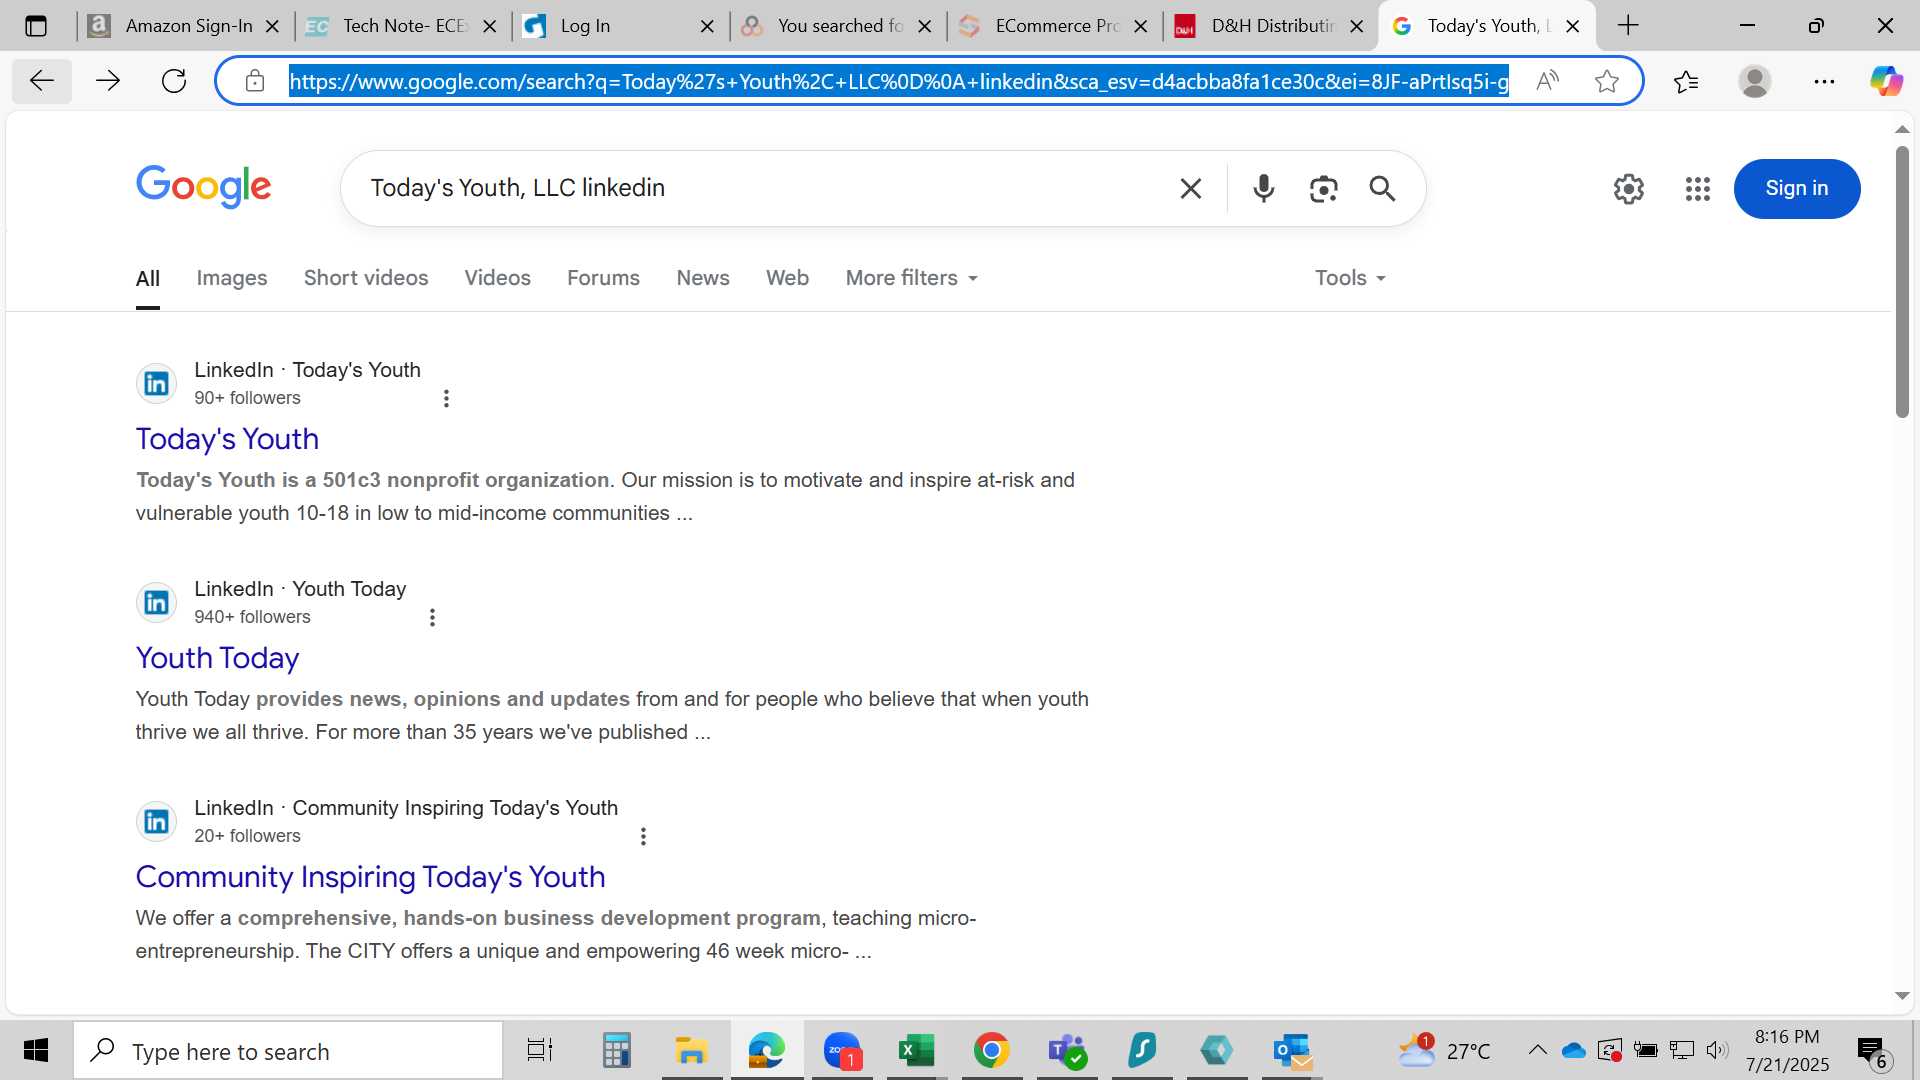Image resolution: width=1920 pixels, height=1080 pixels.
Task: Open the notification center
Action: [1872, 1051]
